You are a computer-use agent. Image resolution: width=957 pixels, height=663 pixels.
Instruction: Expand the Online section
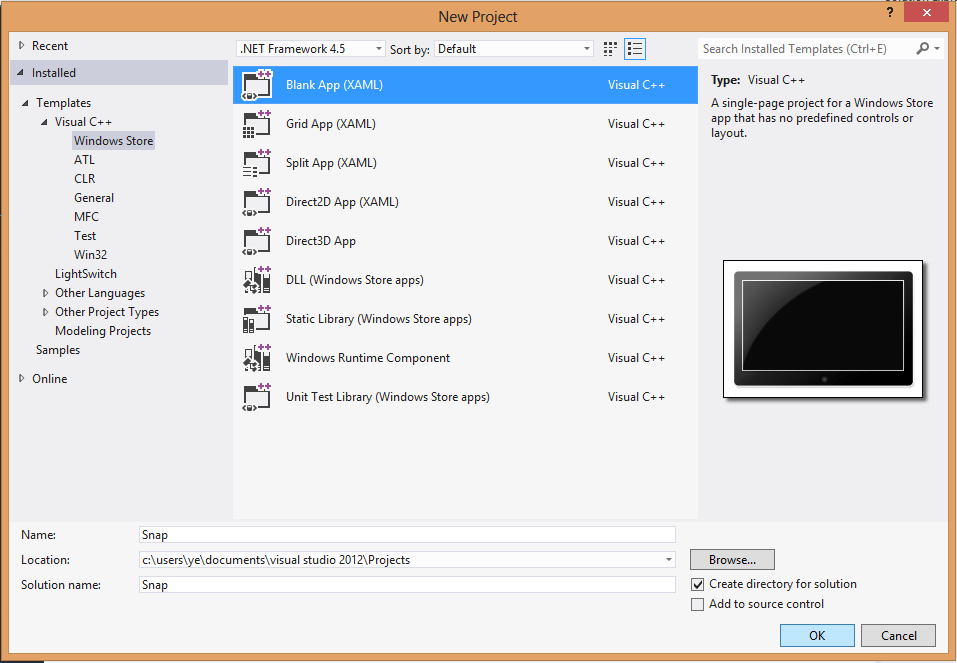[23, 379]
